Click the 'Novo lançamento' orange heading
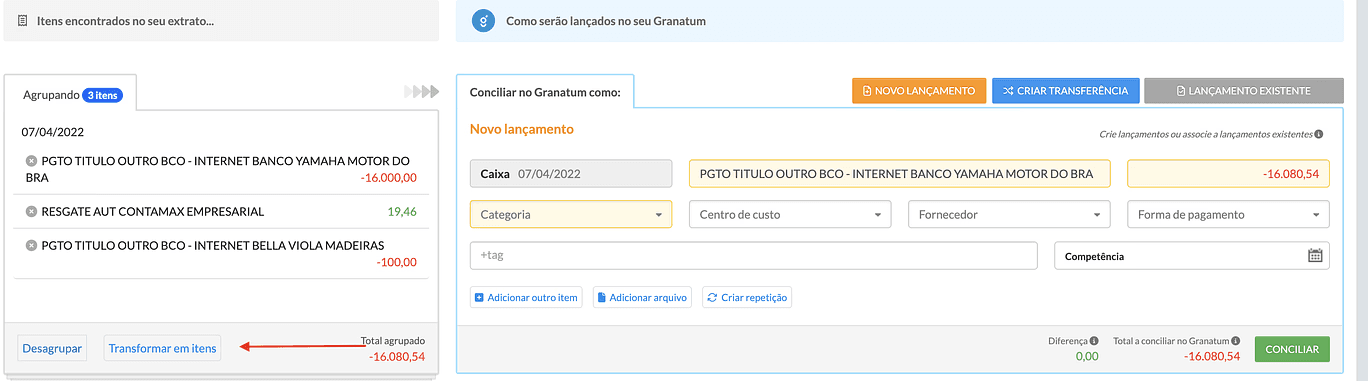 tap(522, 130)
